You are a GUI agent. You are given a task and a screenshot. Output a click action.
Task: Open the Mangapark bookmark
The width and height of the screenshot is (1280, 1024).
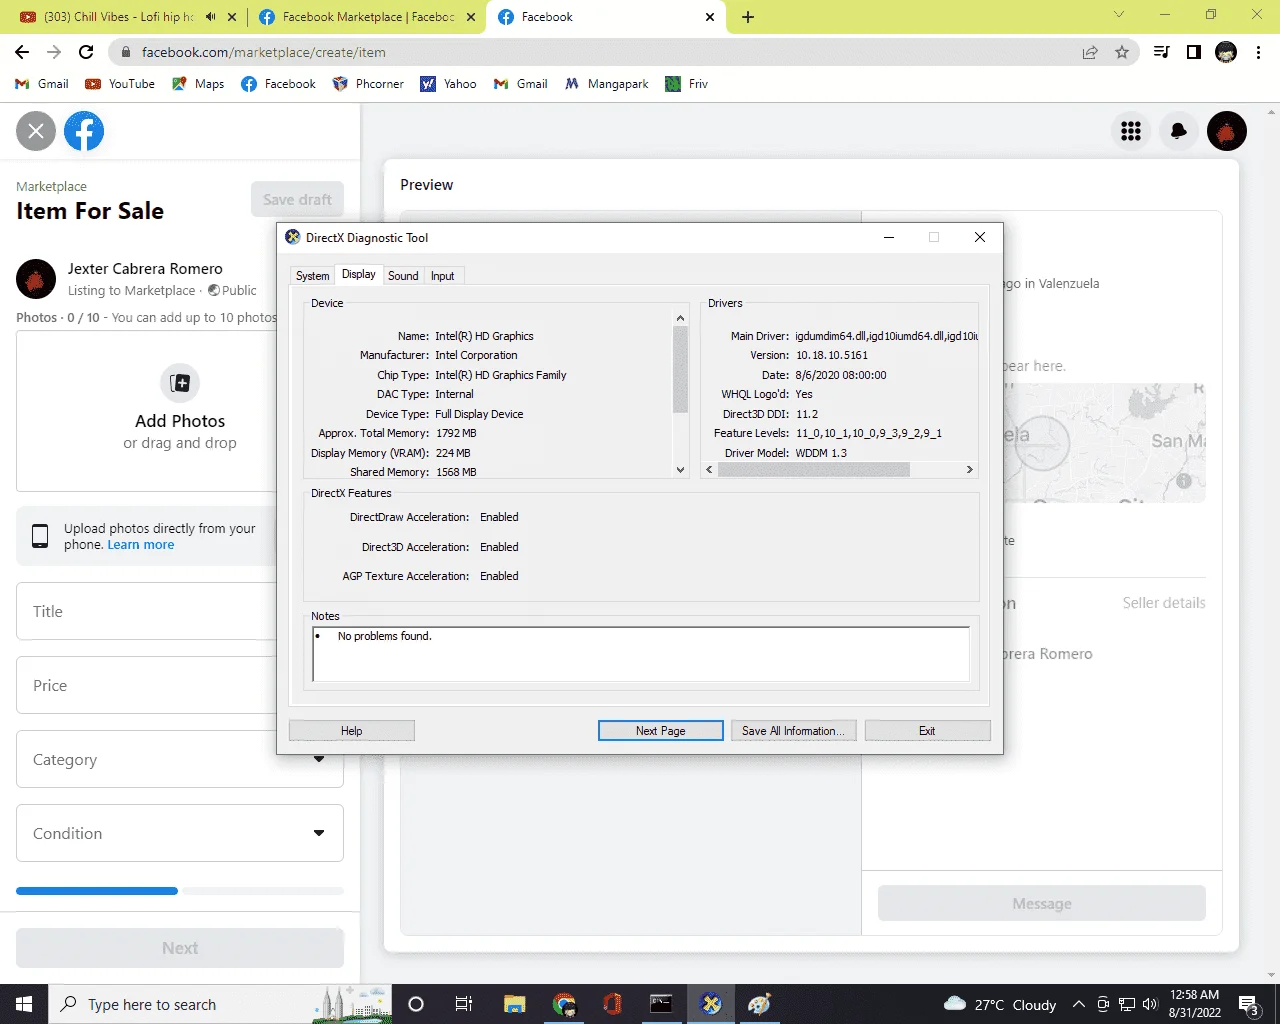(x=607, y=84)
